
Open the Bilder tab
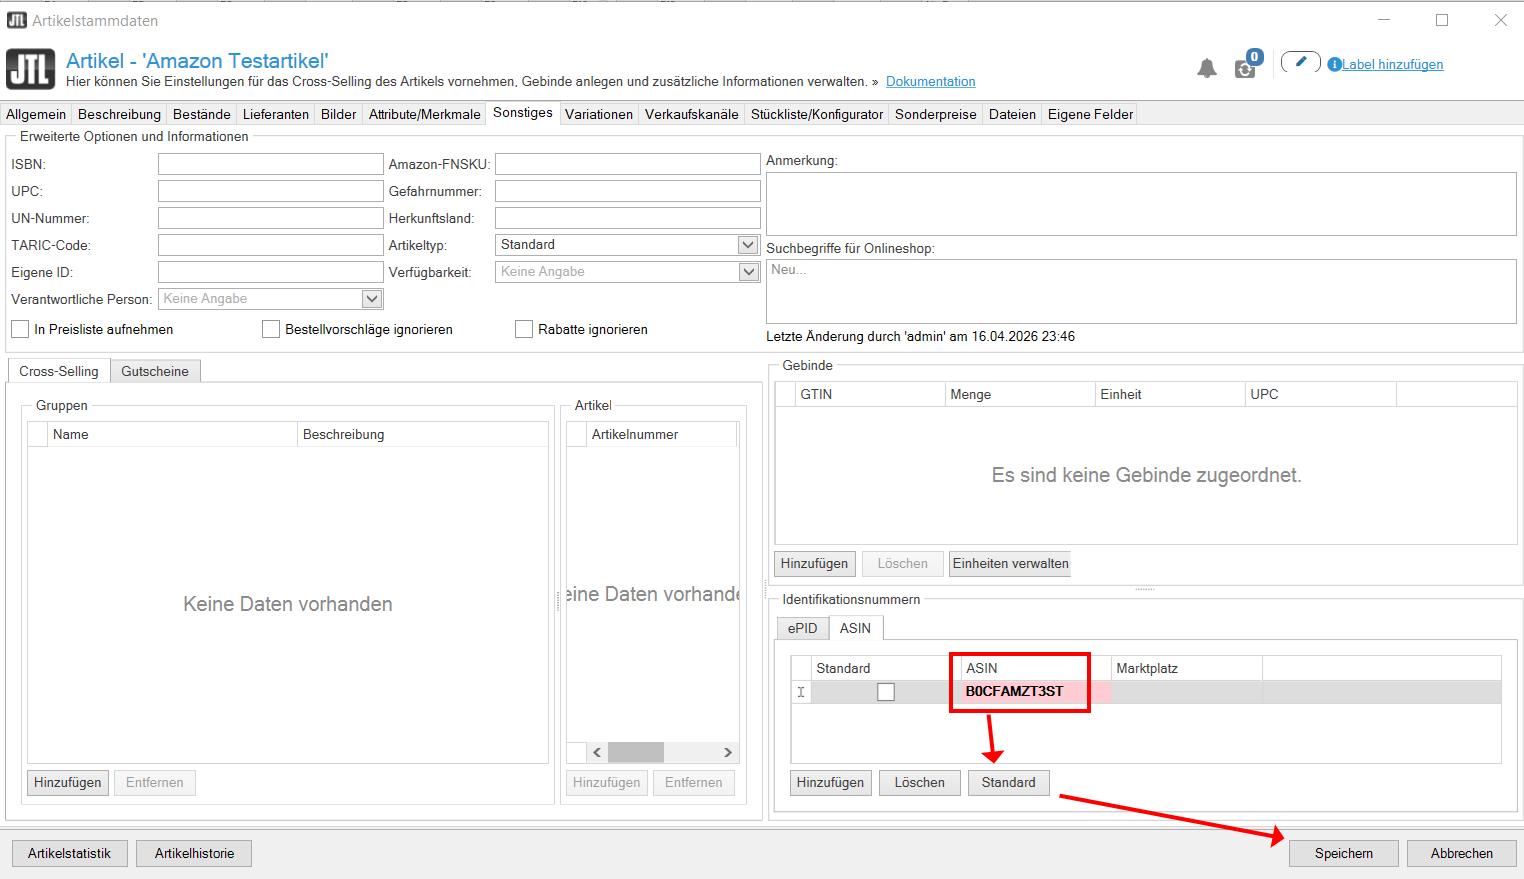339,114
